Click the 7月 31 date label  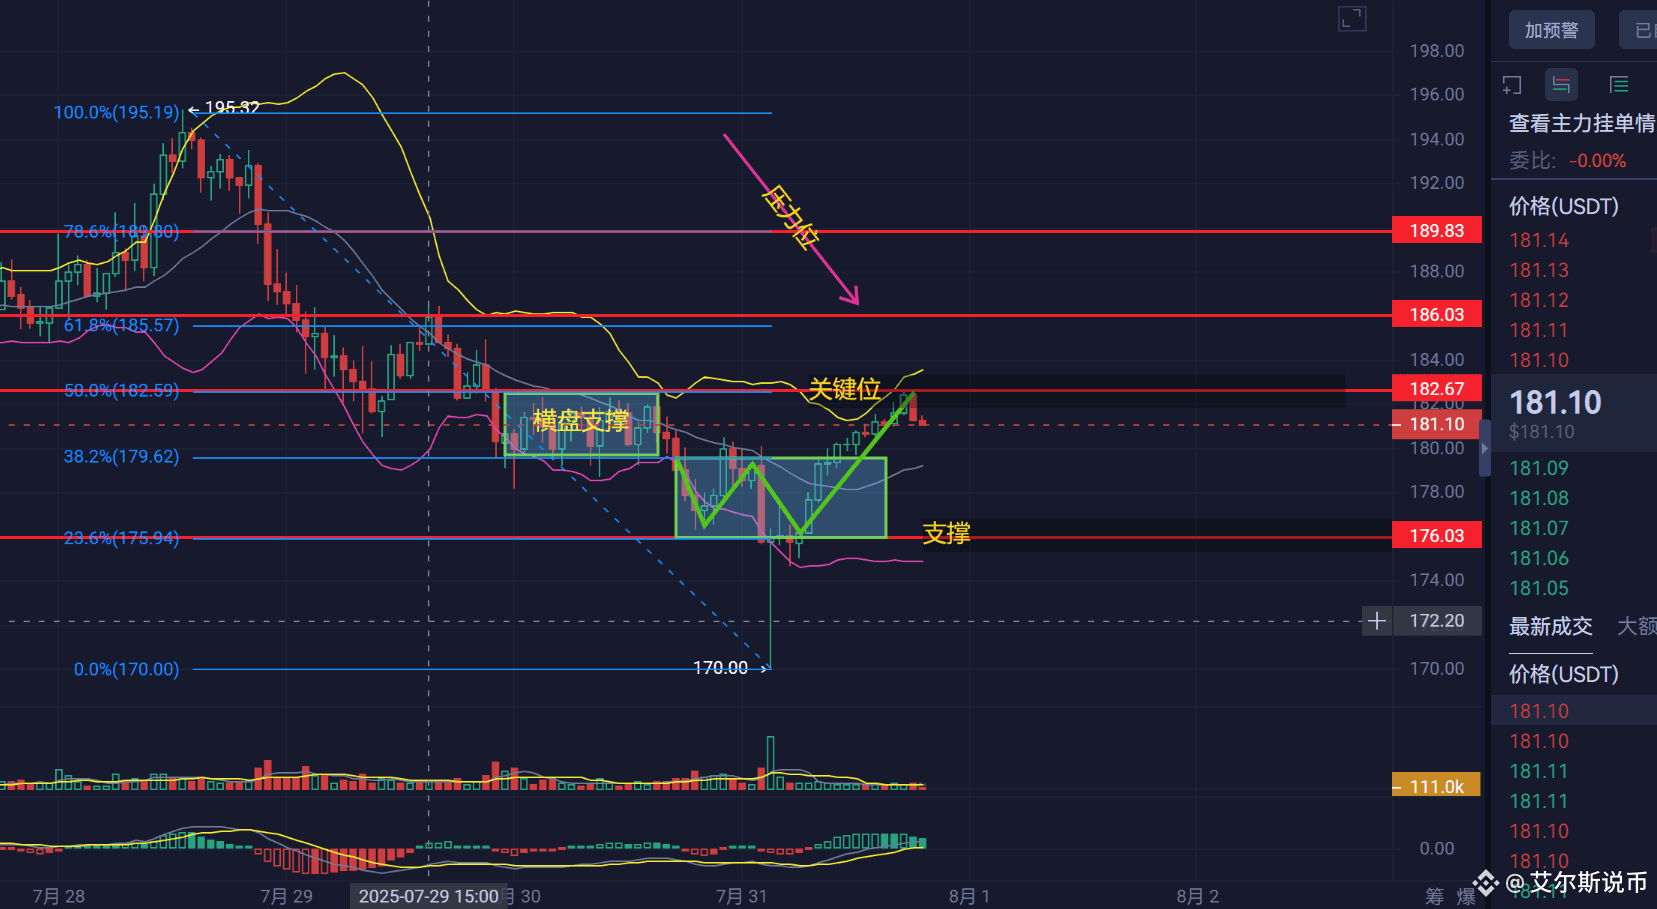[x=741, y=896]
